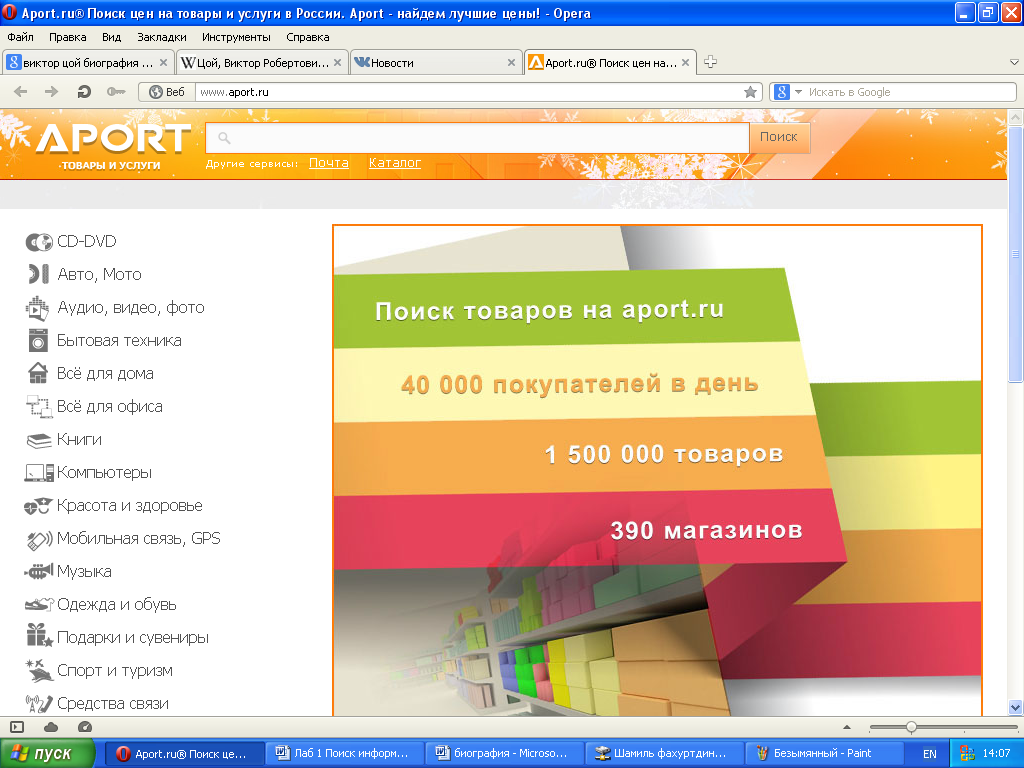Switch to Шамиль фахуртдин taskbar window
The height and width of the screenshot is (768, 1024).
663,754
